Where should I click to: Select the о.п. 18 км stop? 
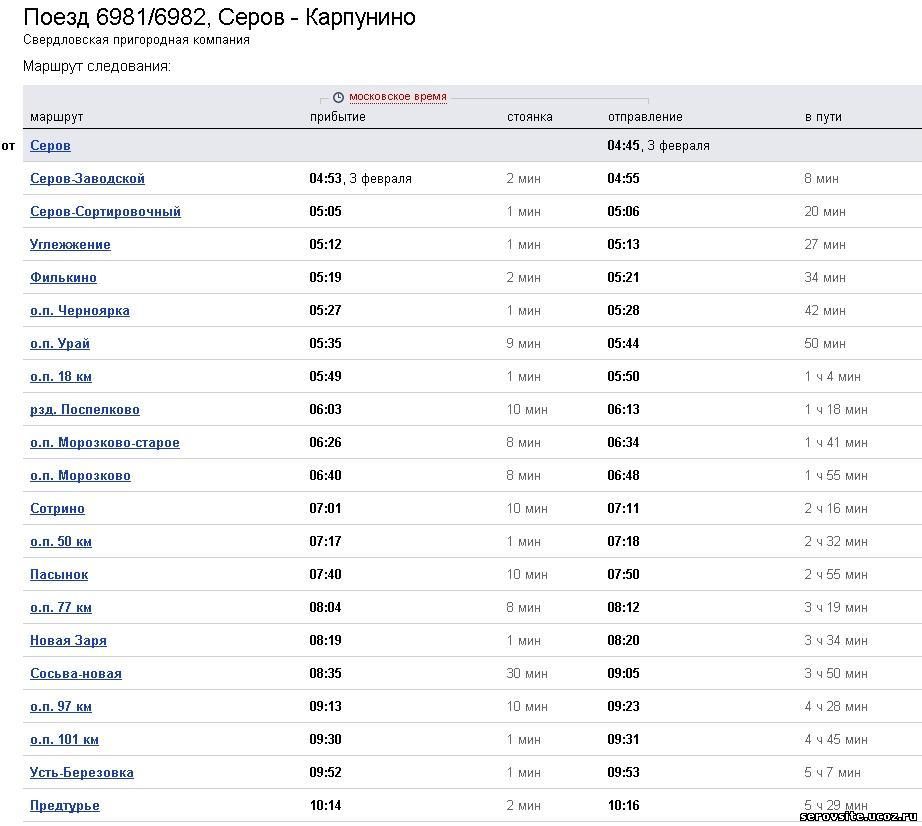[x=61, y=376]
